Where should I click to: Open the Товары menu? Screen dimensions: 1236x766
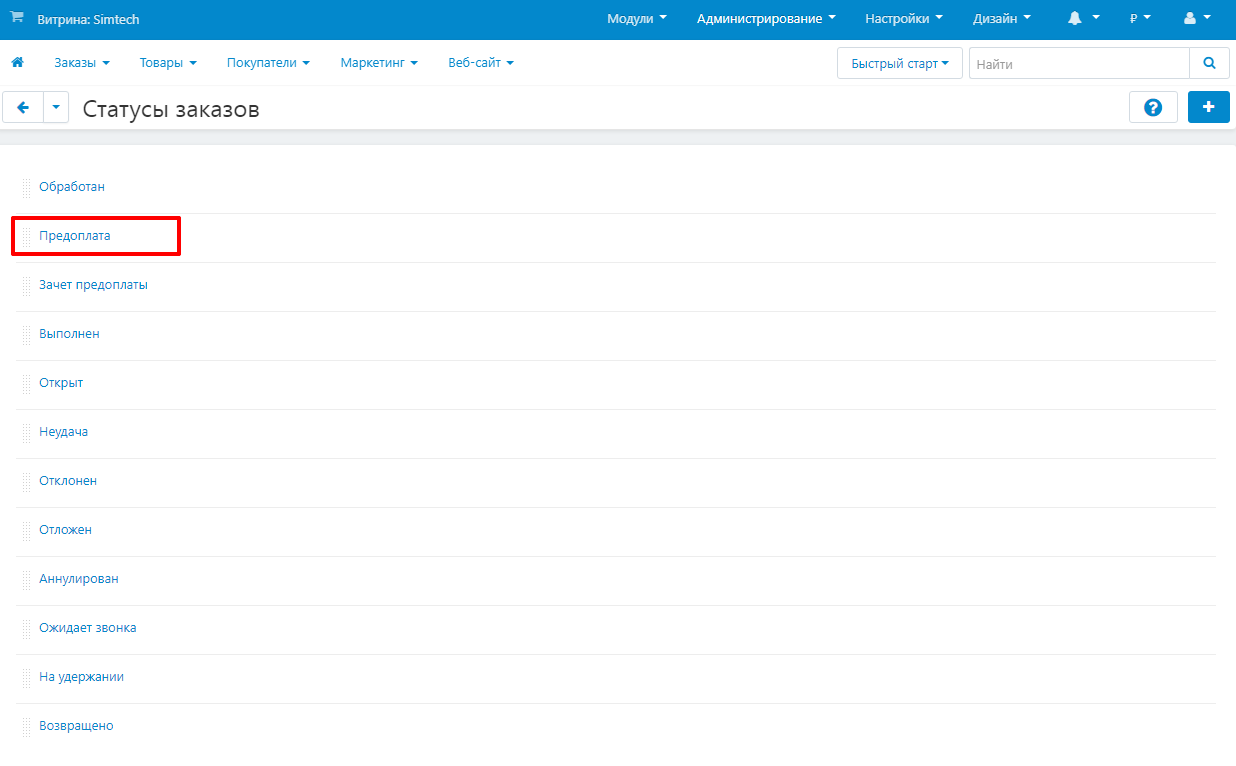tap(168, 63)
